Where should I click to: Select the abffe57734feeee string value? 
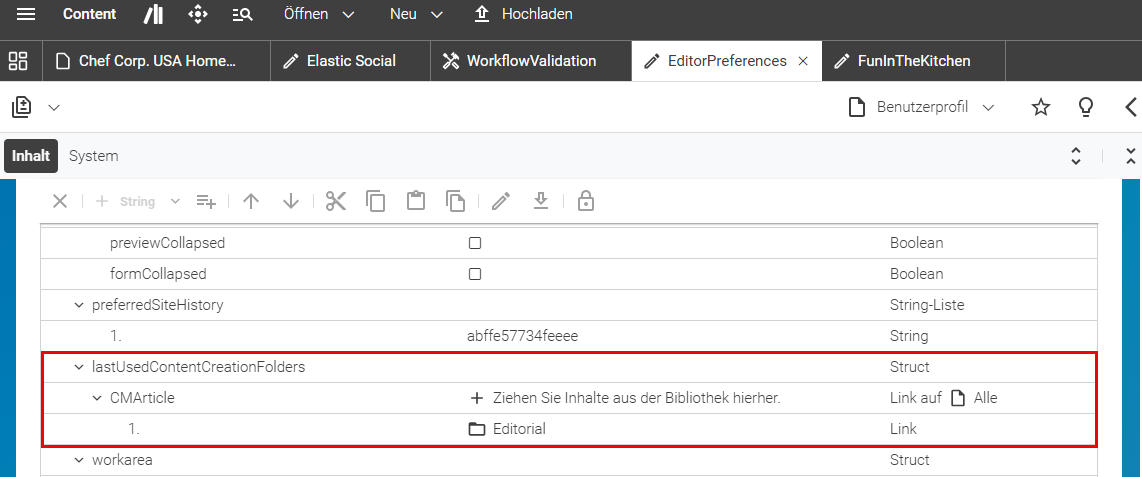522,336
